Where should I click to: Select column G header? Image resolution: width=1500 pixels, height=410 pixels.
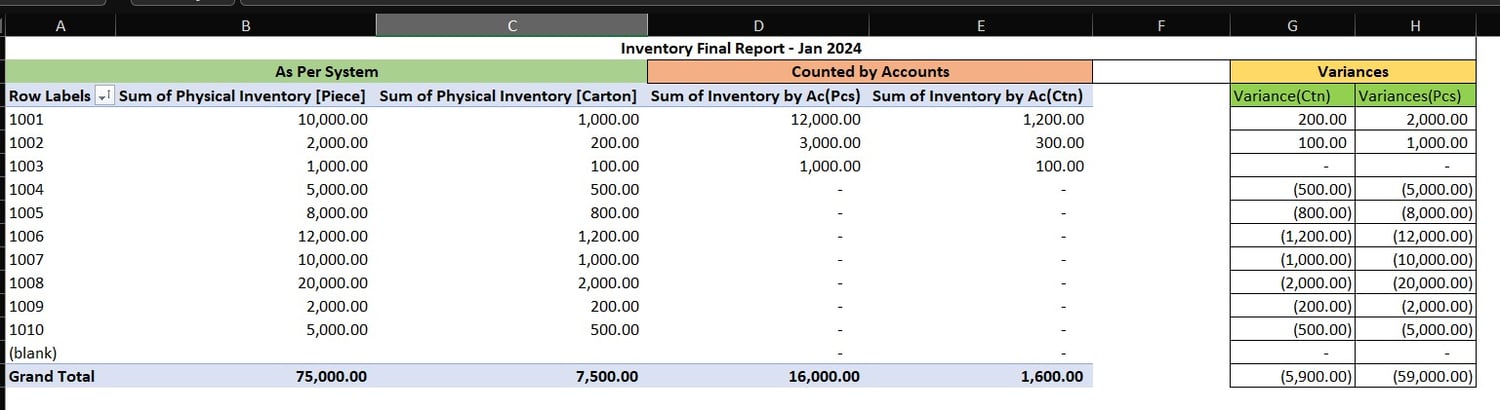(1292, 27)
